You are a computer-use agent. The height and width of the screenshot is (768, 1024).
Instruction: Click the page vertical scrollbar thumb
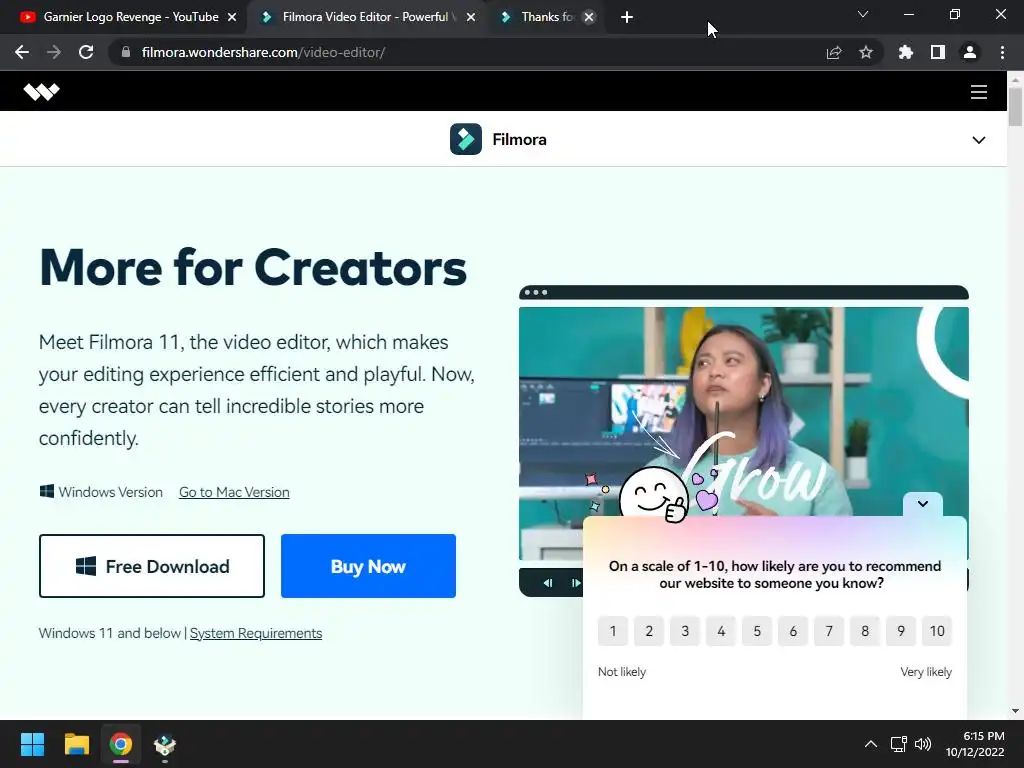pos(1015,106)
